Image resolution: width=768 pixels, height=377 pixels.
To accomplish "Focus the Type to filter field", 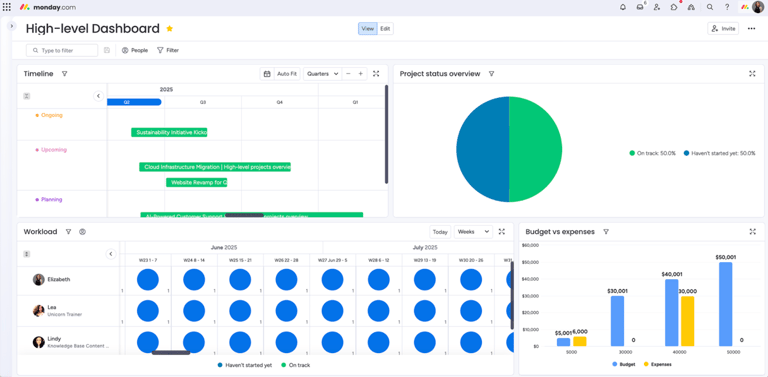I will click(62, 50).
